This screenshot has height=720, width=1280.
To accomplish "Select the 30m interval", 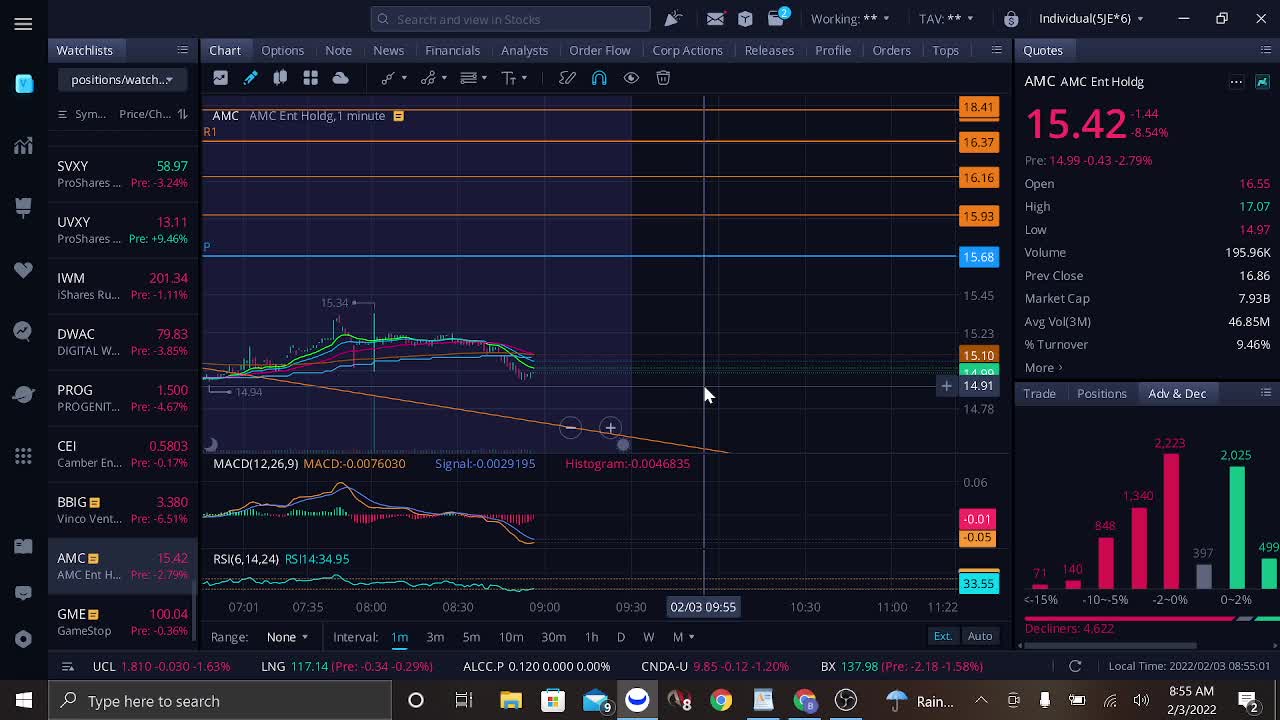I will pos(553,637).
